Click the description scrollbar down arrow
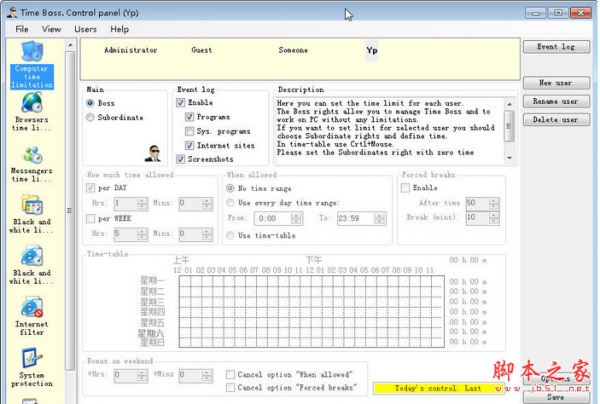Screen dimensions: 600x404 click(x=509, y=157)
